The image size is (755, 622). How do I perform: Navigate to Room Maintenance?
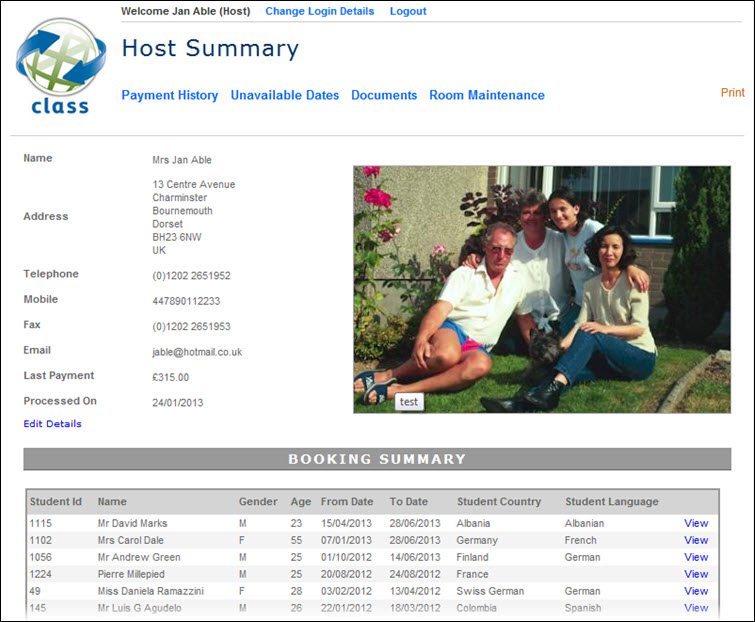tap(487, 96)
